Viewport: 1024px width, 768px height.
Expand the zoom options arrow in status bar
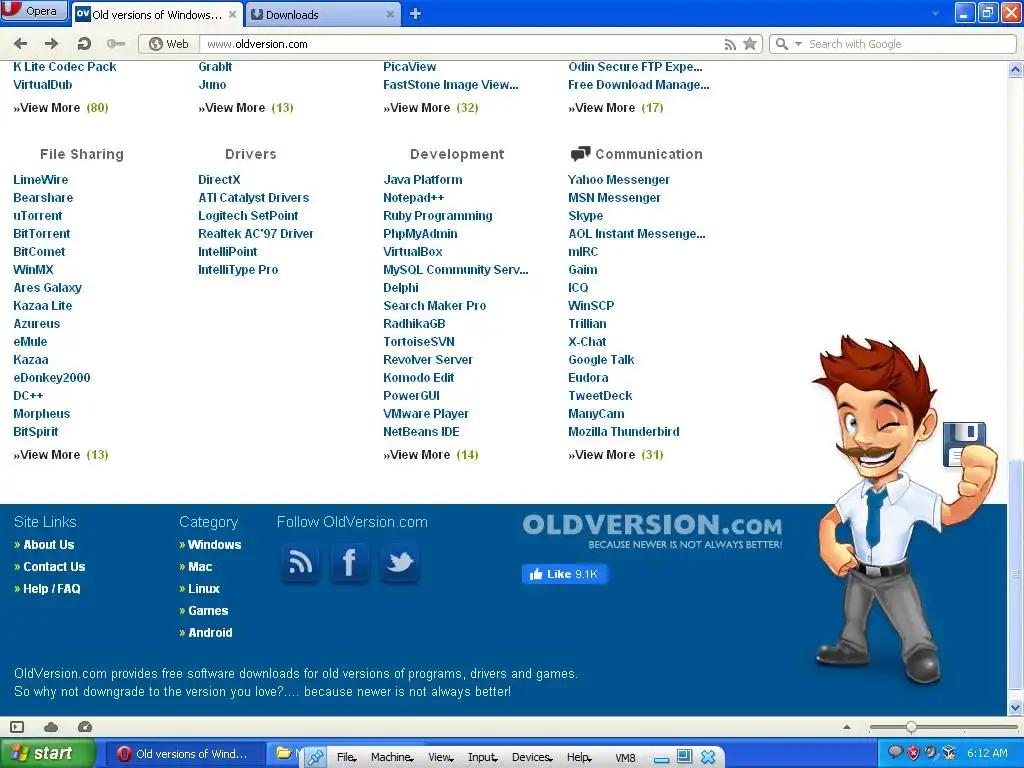click(847, 727)
